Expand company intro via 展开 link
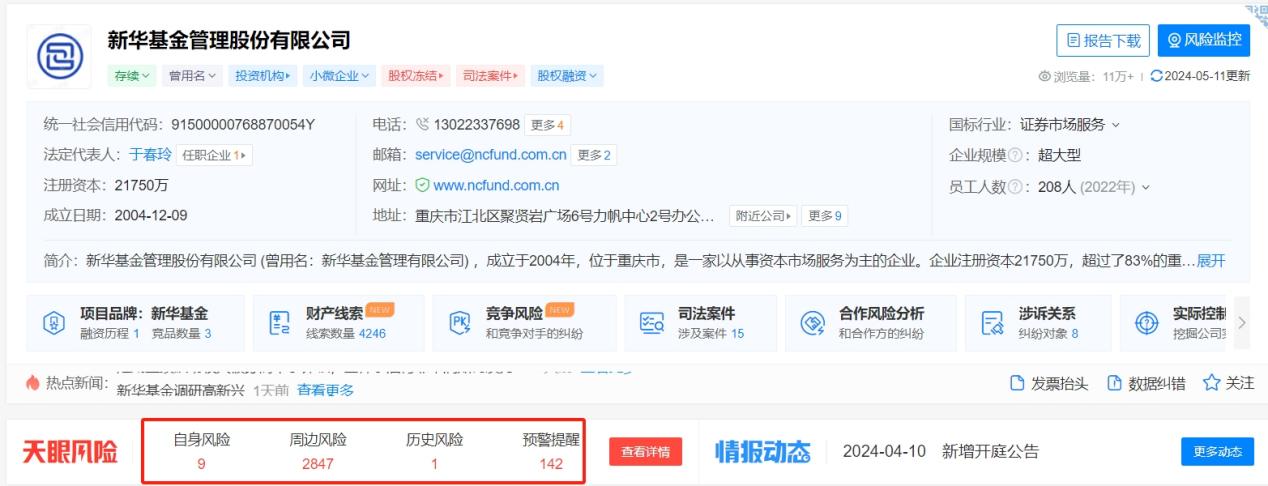Viewport: 1268px width, 486px height. click(1210, 260)
